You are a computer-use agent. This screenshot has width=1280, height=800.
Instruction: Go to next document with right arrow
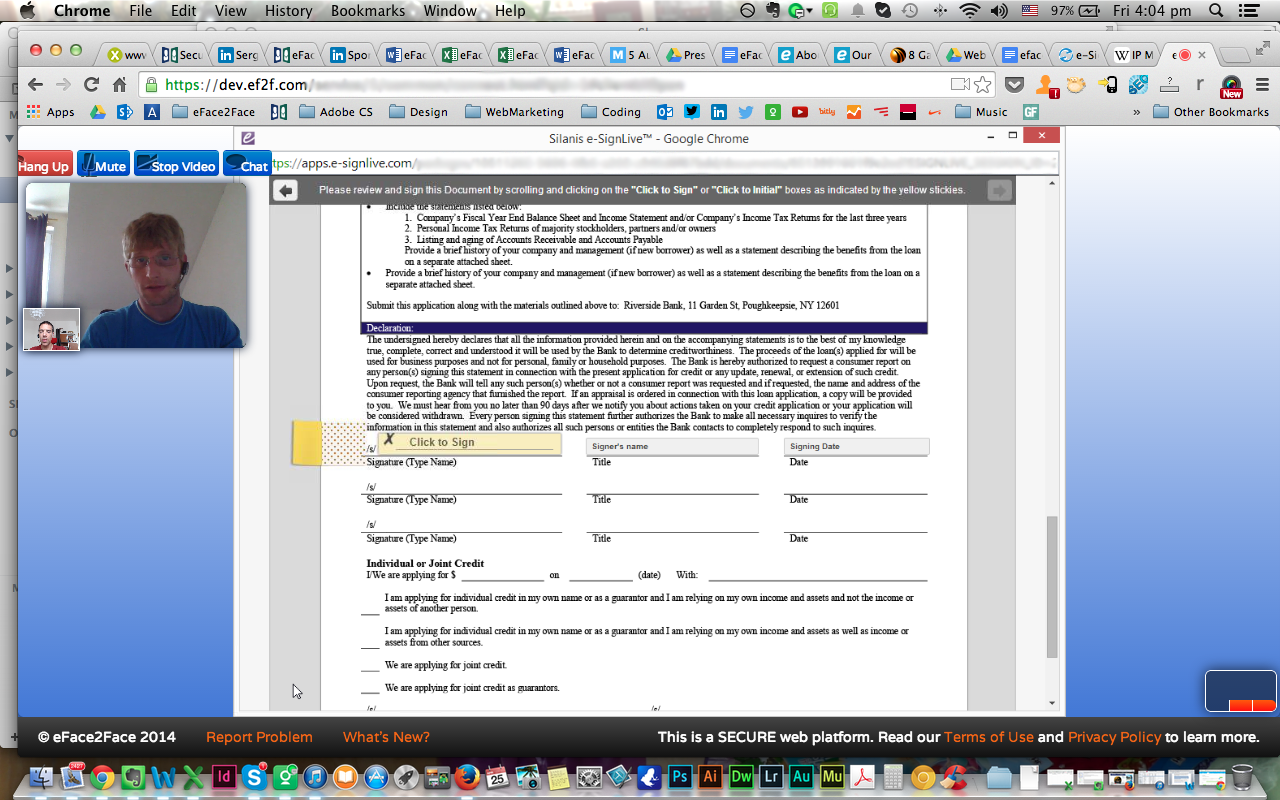999,190
